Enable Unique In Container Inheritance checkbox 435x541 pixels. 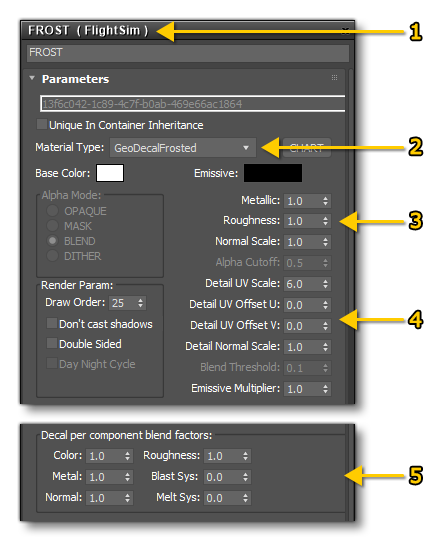tap(42, 124)
